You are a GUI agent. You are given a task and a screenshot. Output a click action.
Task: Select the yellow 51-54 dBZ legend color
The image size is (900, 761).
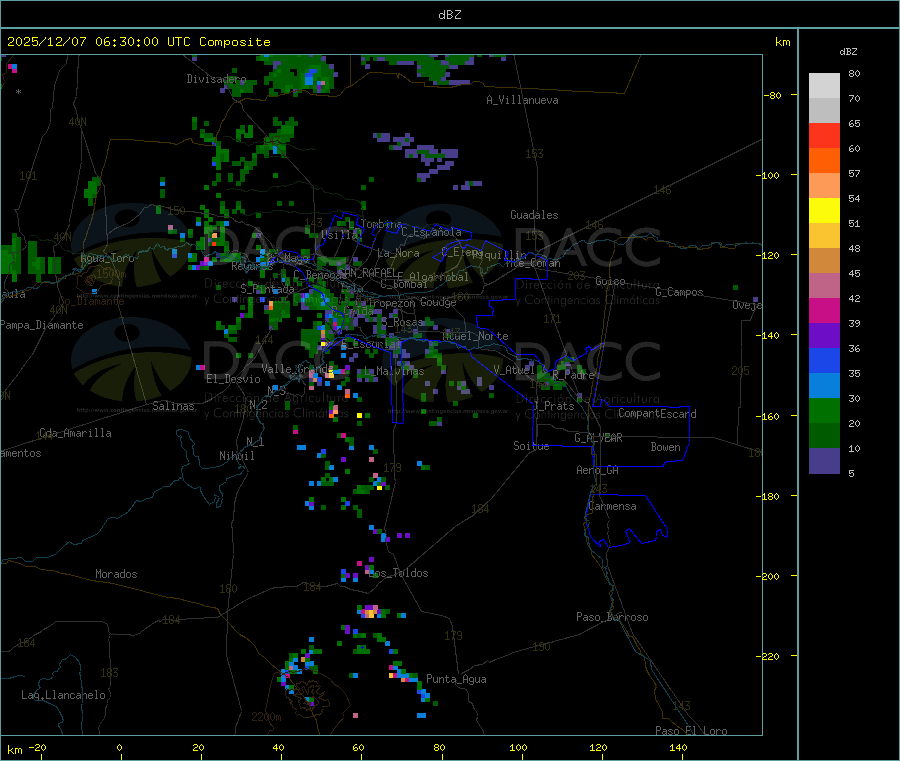pos(824,211)
